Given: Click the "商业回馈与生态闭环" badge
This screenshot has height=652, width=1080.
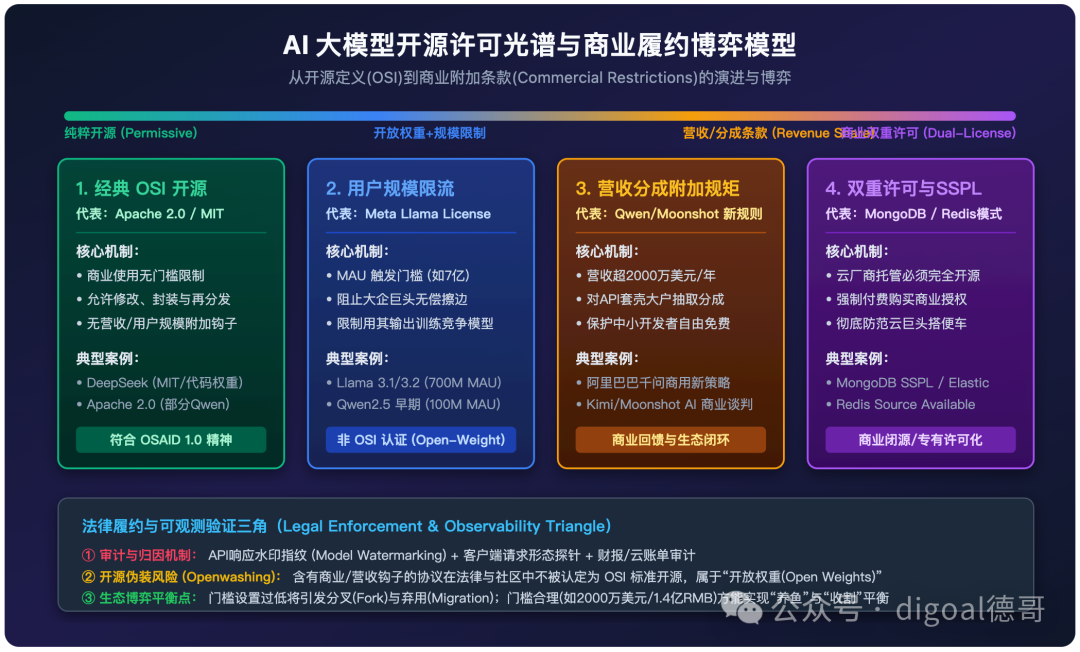Looking at the screenshot, I should pyautogui.click(x=671, y=440).
